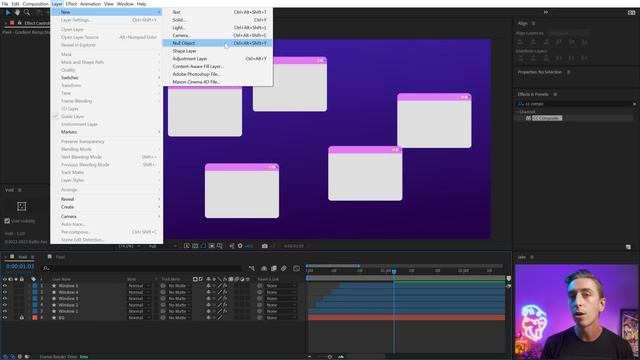Open the Composition menu in menu bar
The width and height of the screenshot is (640, 360).
(36, 4)
